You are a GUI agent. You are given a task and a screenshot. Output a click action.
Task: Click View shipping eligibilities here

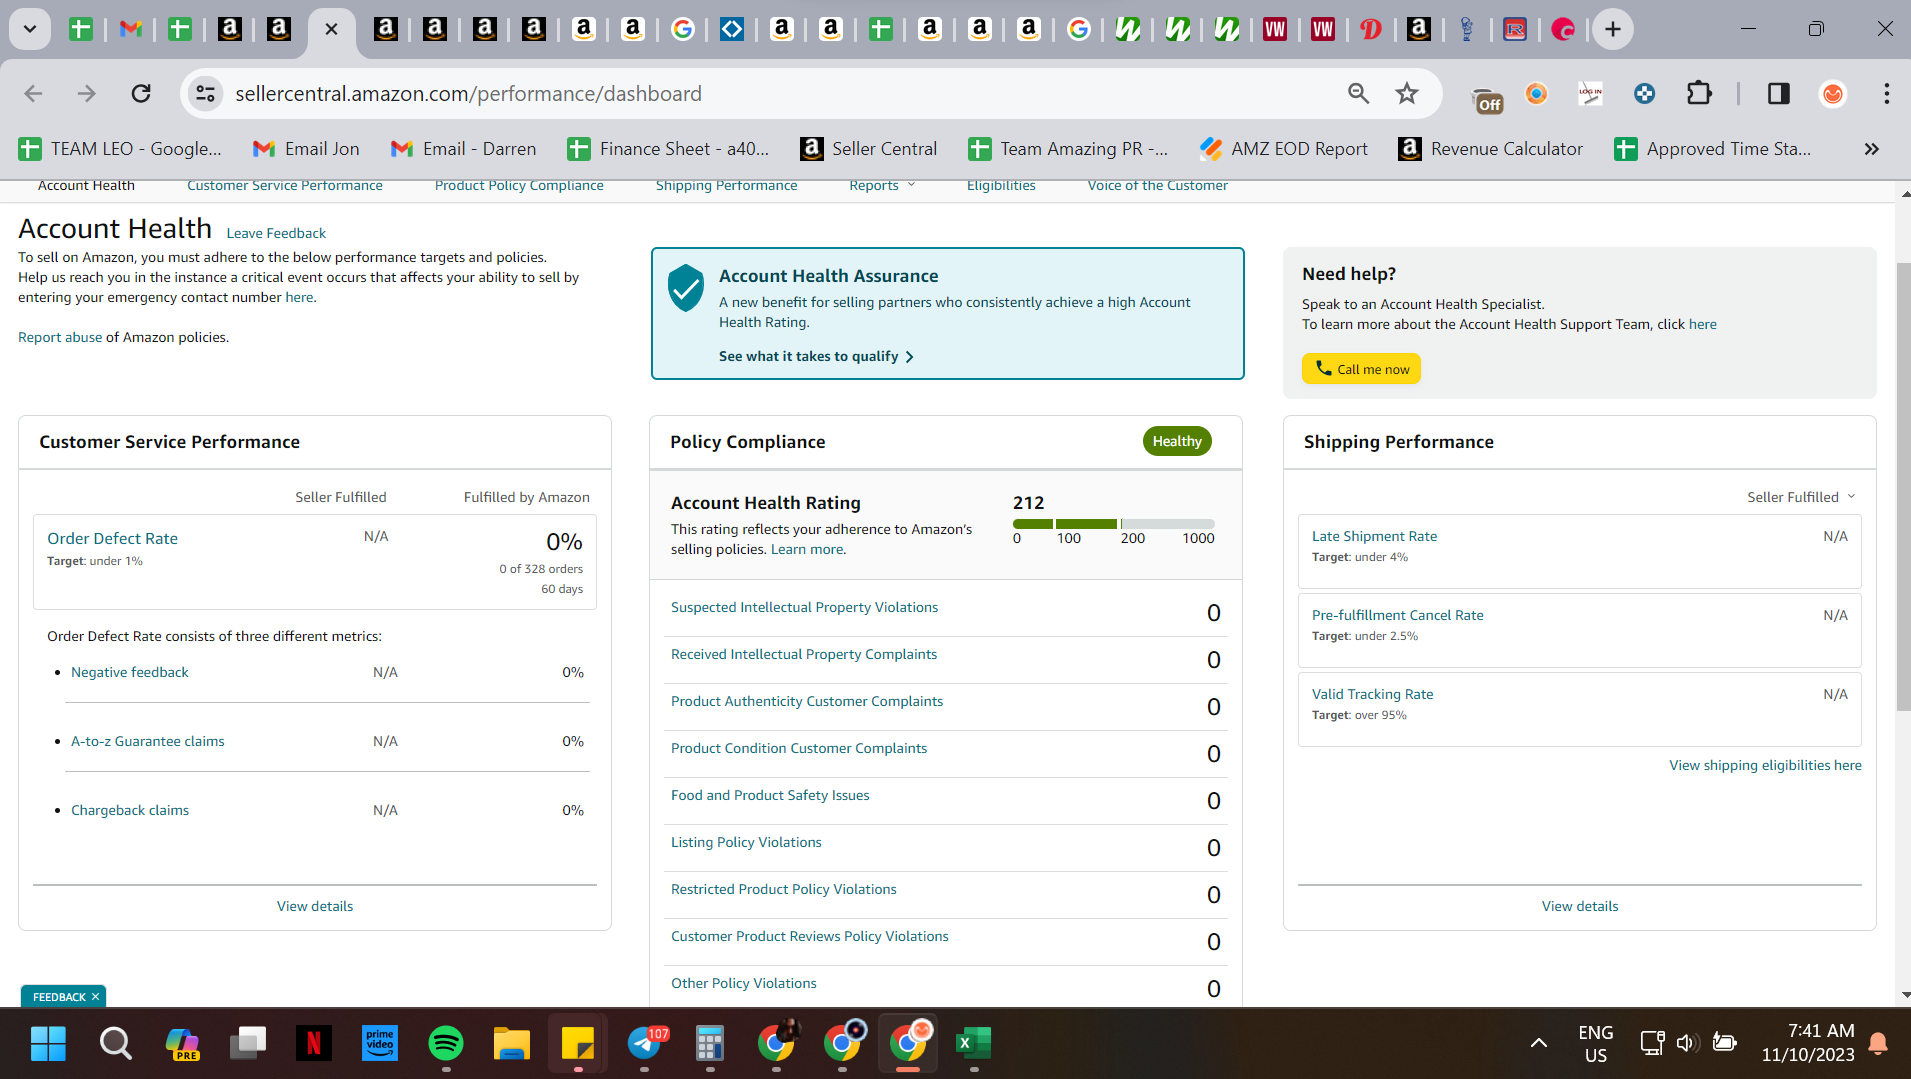pos(1765,765)
